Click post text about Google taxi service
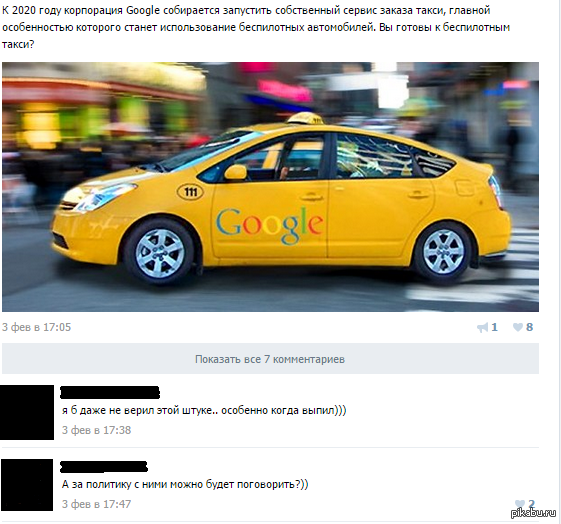 pyautogui.click(x=256, y=27)
